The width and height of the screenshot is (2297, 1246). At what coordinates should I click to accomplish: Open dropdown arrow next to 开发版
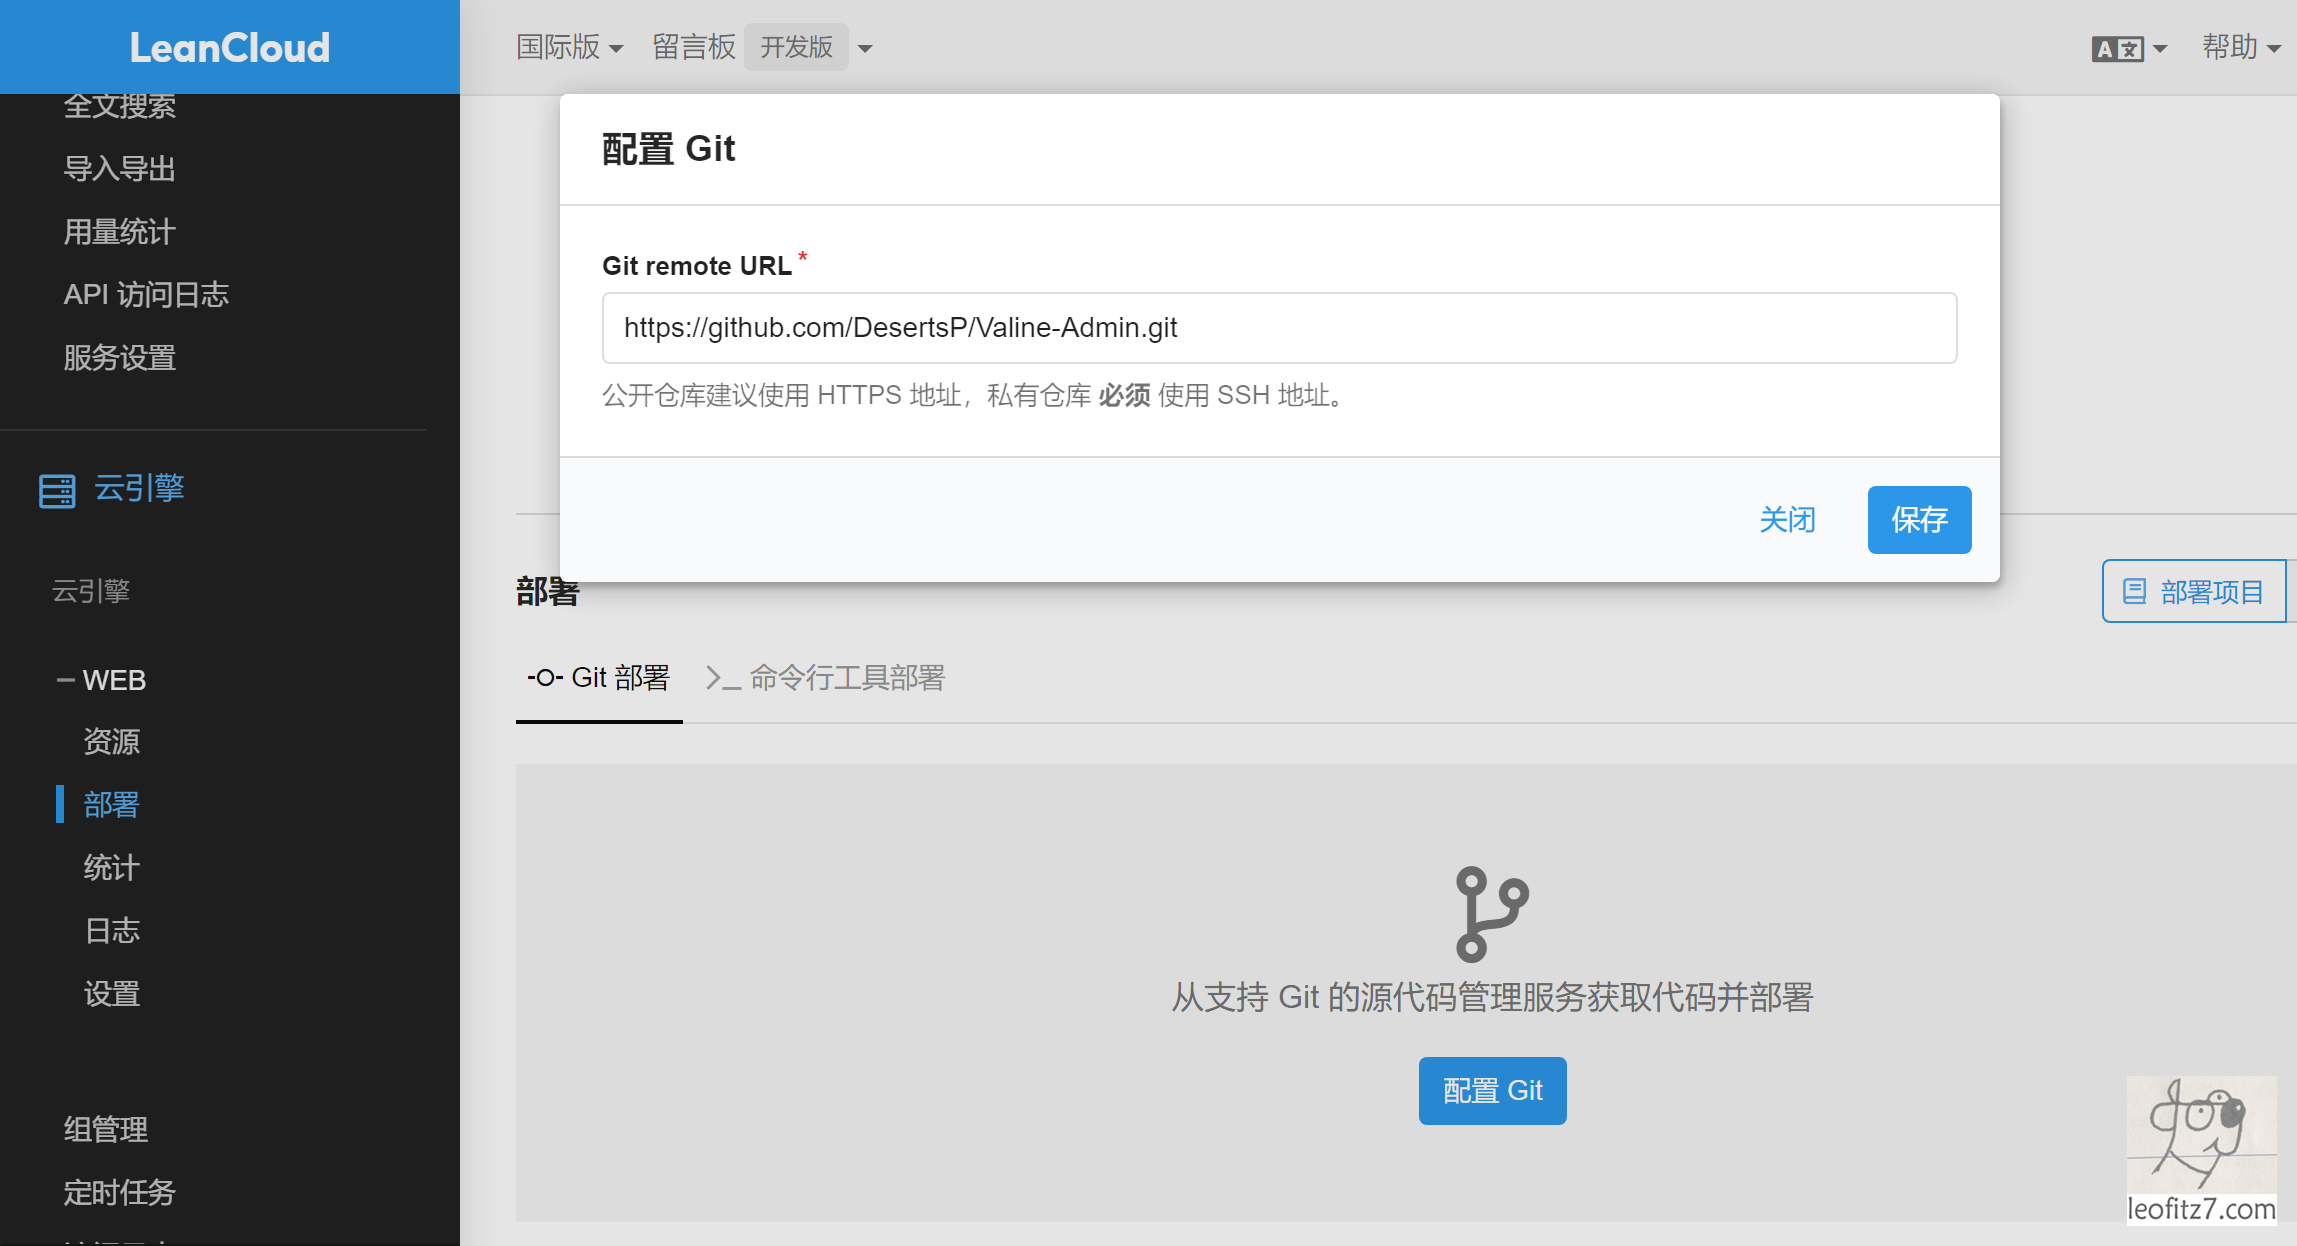point(865,48)
